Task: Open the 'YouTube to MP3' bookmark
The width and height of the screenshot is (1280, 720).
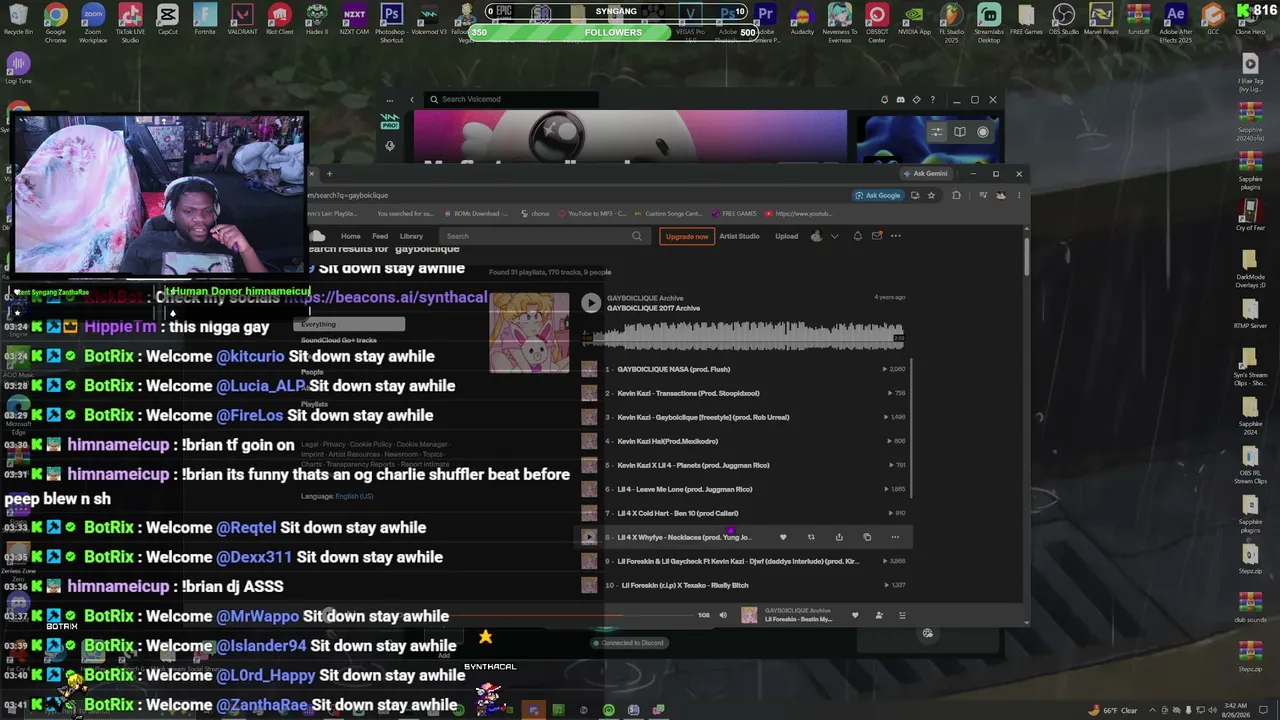Action: [x=592, y=213]
